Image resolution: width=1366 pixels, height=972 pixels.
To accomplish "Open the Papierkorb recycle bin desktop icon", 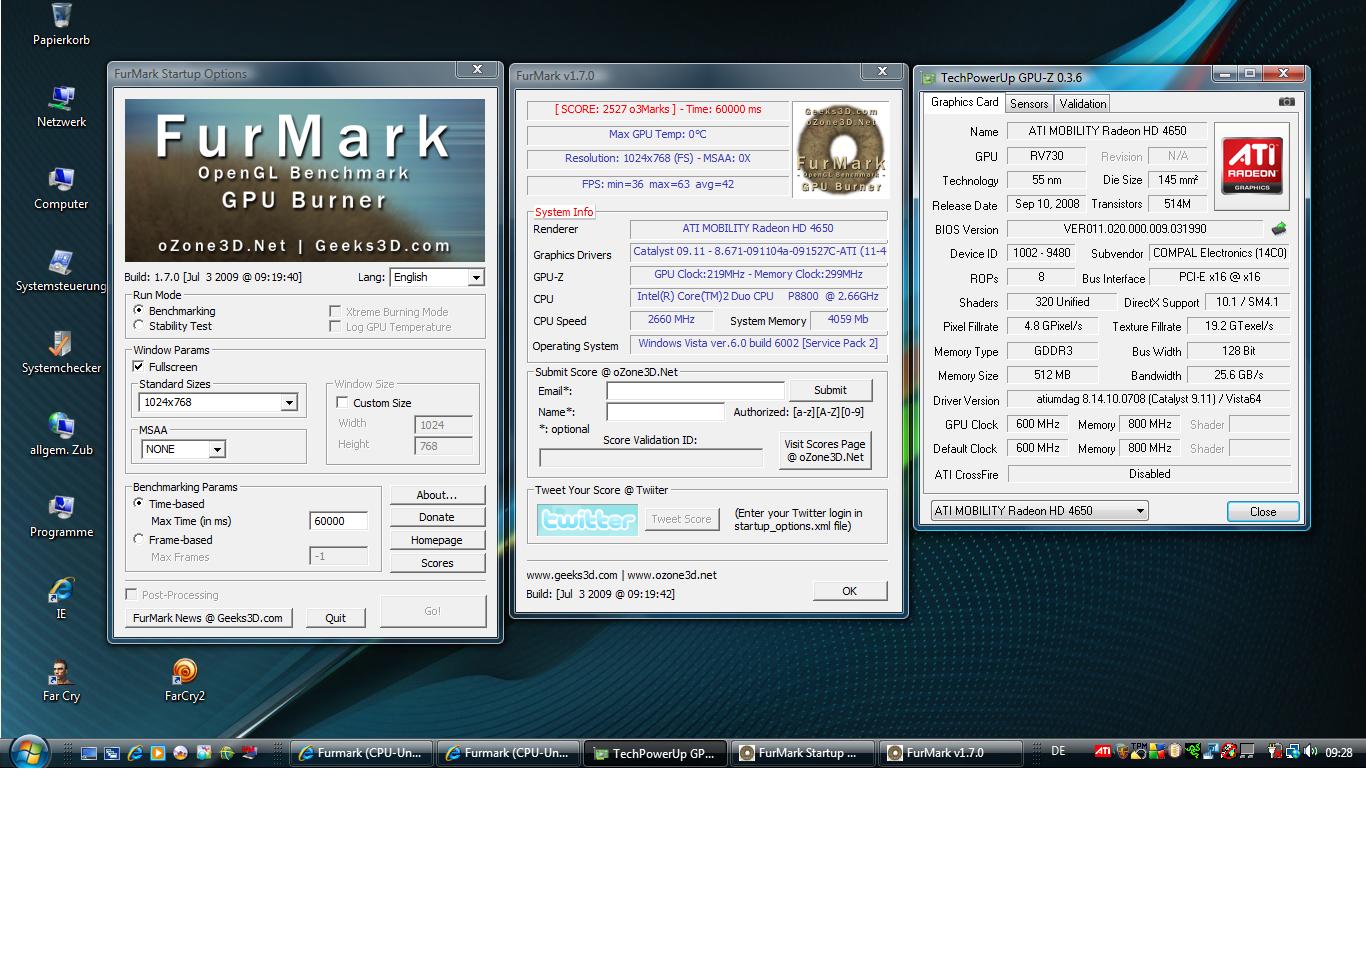I will point(61,24).
